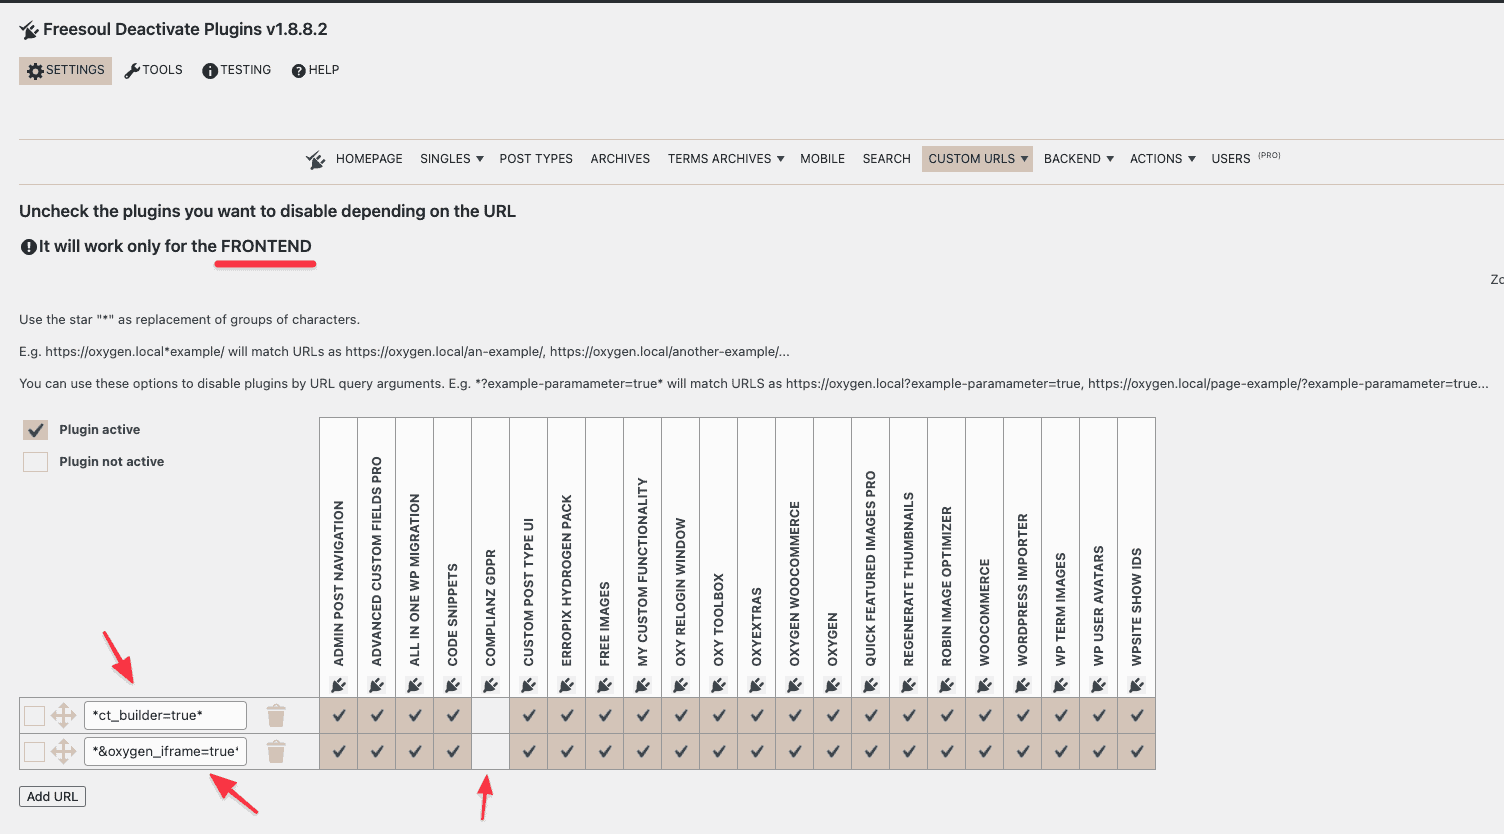Click the *ct_builder=true* URL input field

(x=165, y=716)
